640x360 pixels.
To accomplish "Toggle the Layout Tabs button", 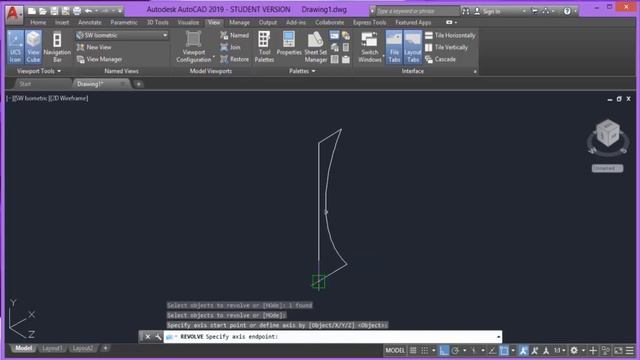I will coord(413,47).
